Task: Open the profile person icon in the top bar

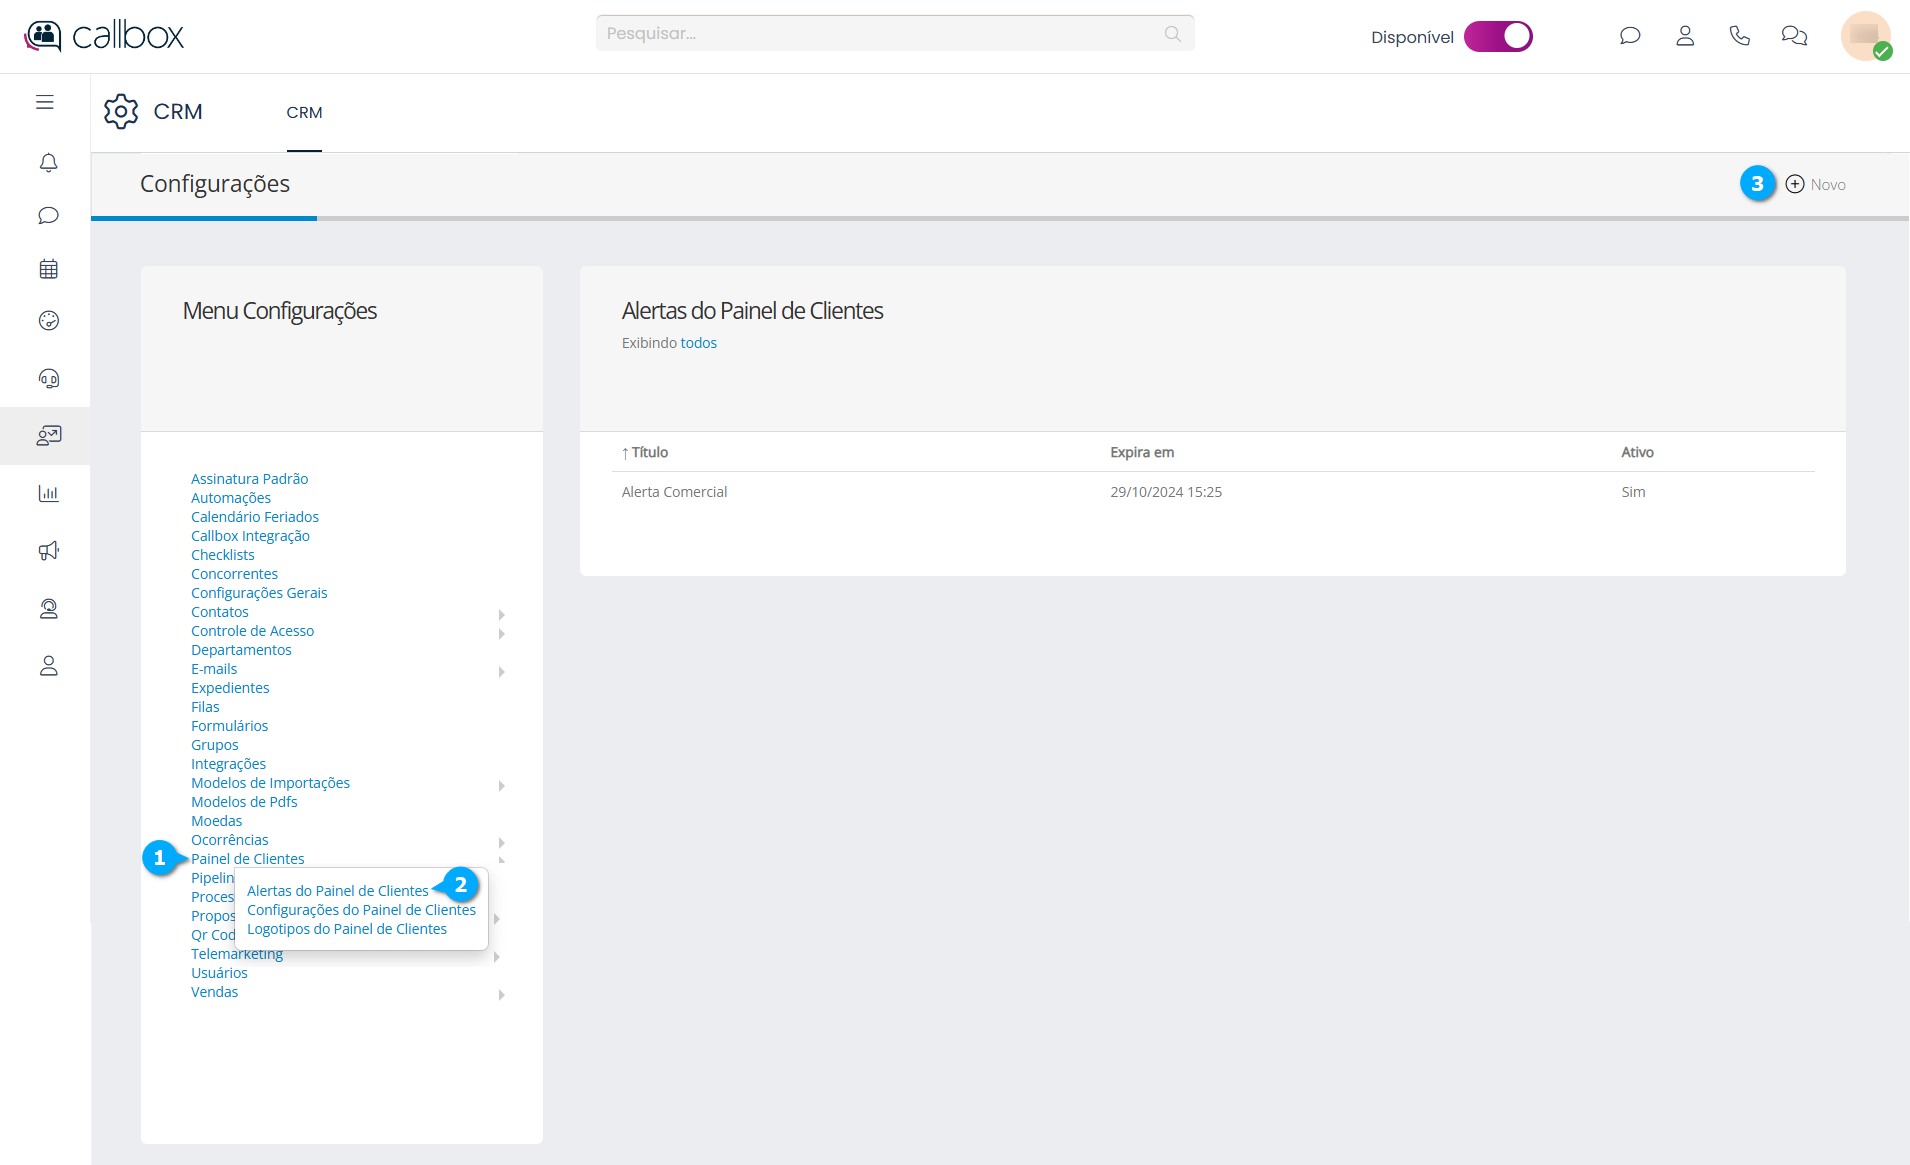Action: (1685, 36)
